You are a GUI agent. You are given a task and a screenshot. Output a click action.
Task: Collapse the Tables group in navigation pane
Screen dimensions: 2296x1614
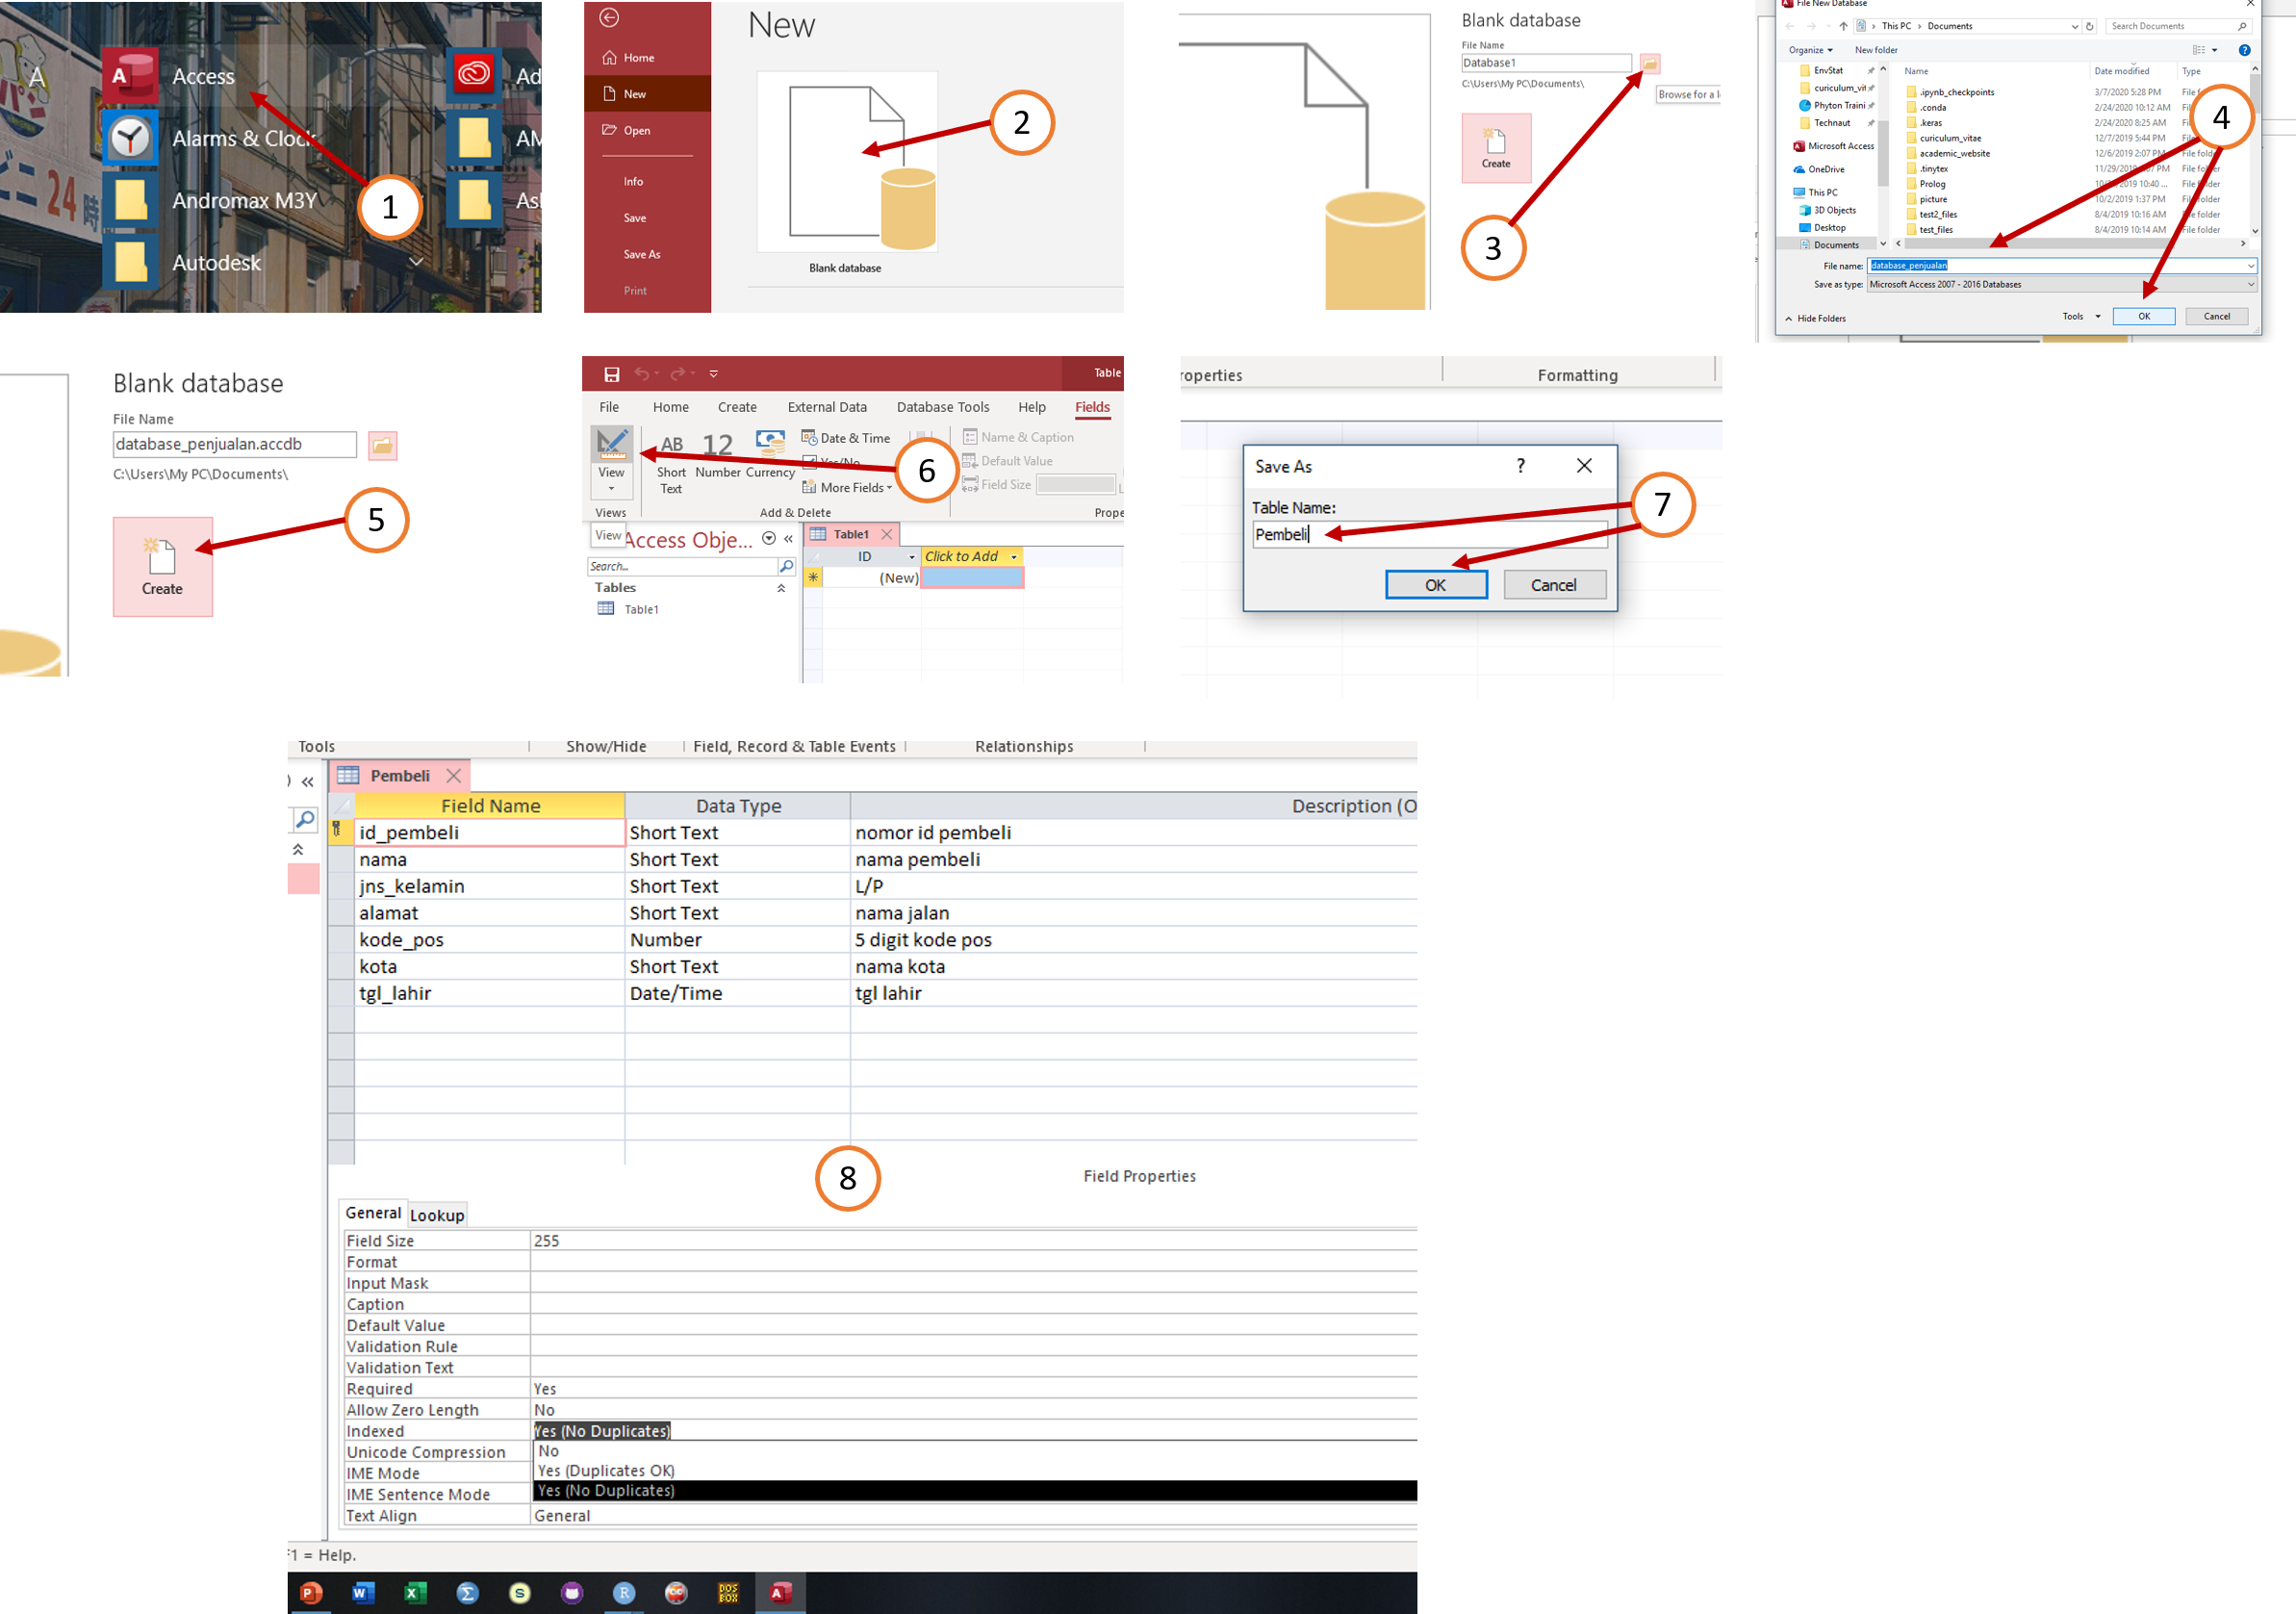pos(781,588)
